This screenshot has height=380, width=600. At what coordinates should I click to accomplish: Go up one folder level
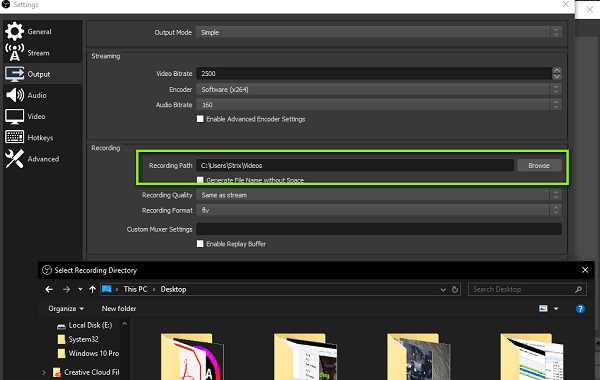coord(92,289)
